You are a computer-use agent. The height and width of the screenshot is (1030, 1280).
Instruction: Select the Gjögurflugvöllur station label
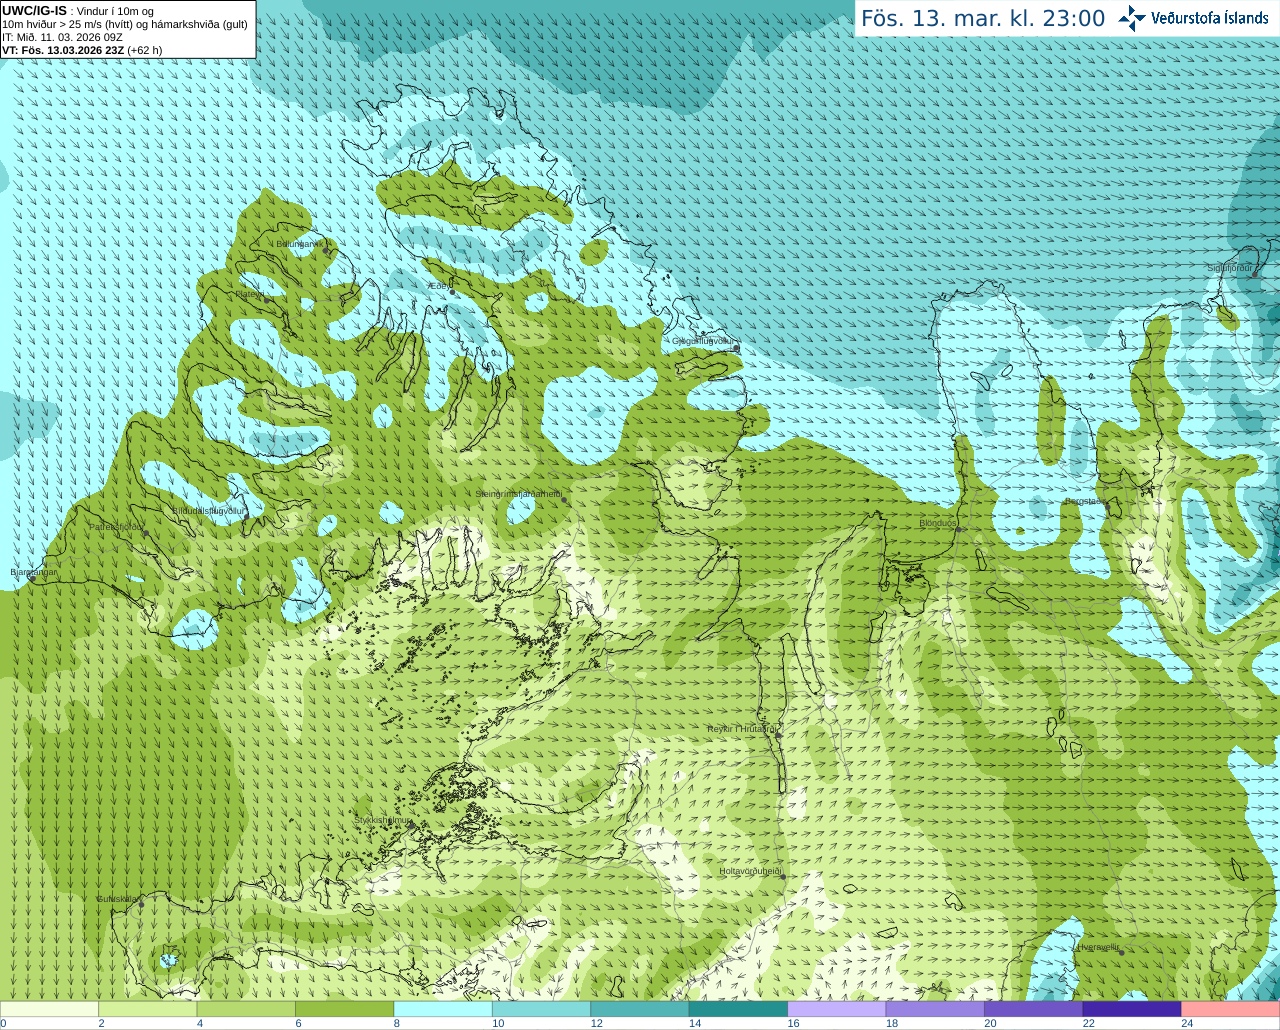pos(703,341)
